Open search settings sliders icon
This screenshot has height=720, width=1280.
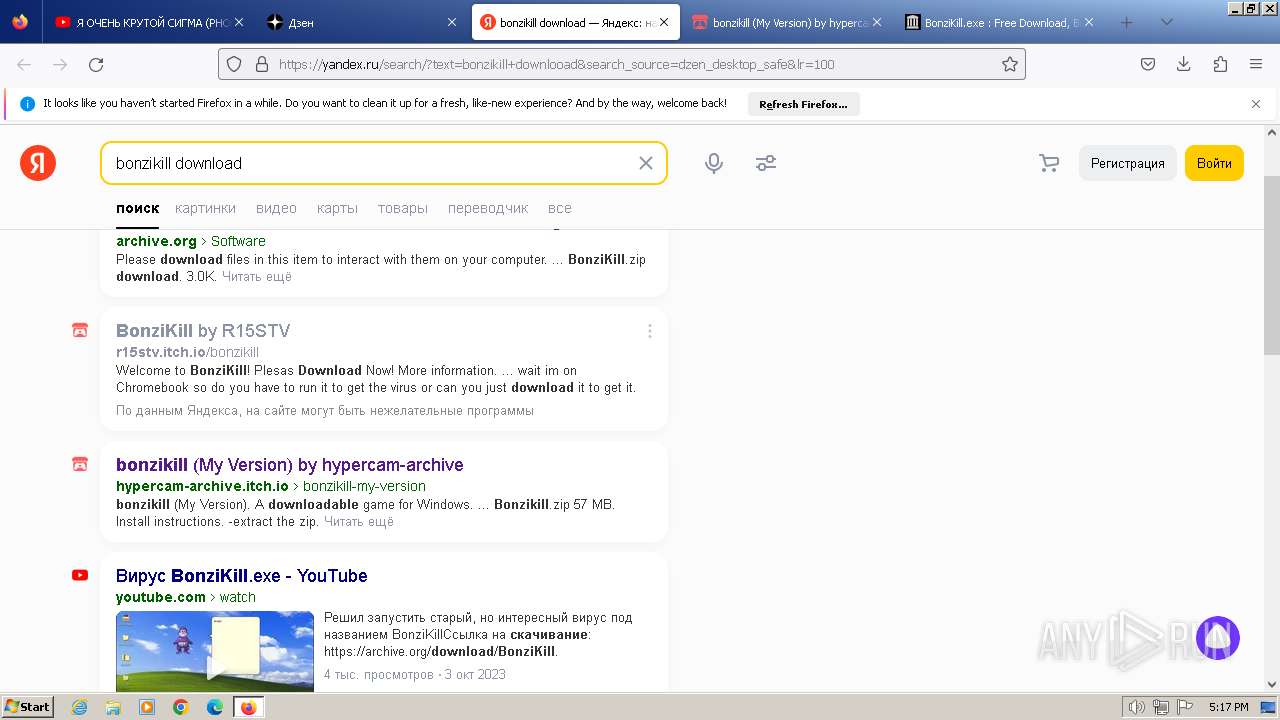(x=766, y=163)
